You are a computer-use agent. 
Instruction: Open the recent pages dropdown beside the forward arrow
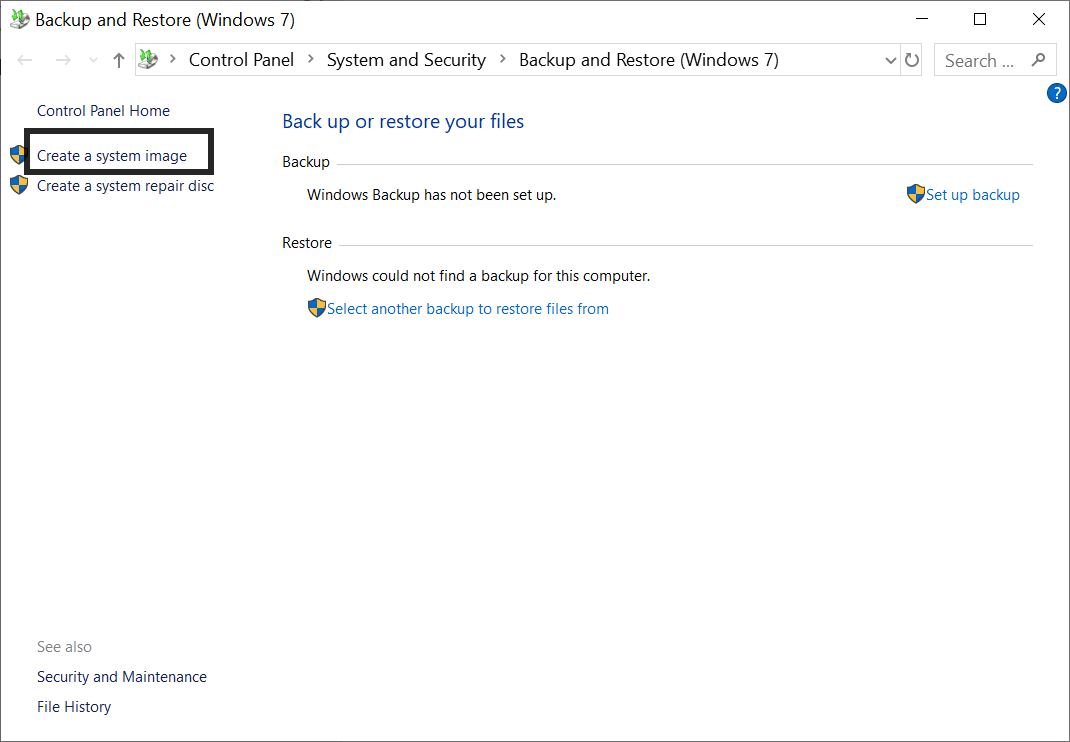(x=92, y=60)
